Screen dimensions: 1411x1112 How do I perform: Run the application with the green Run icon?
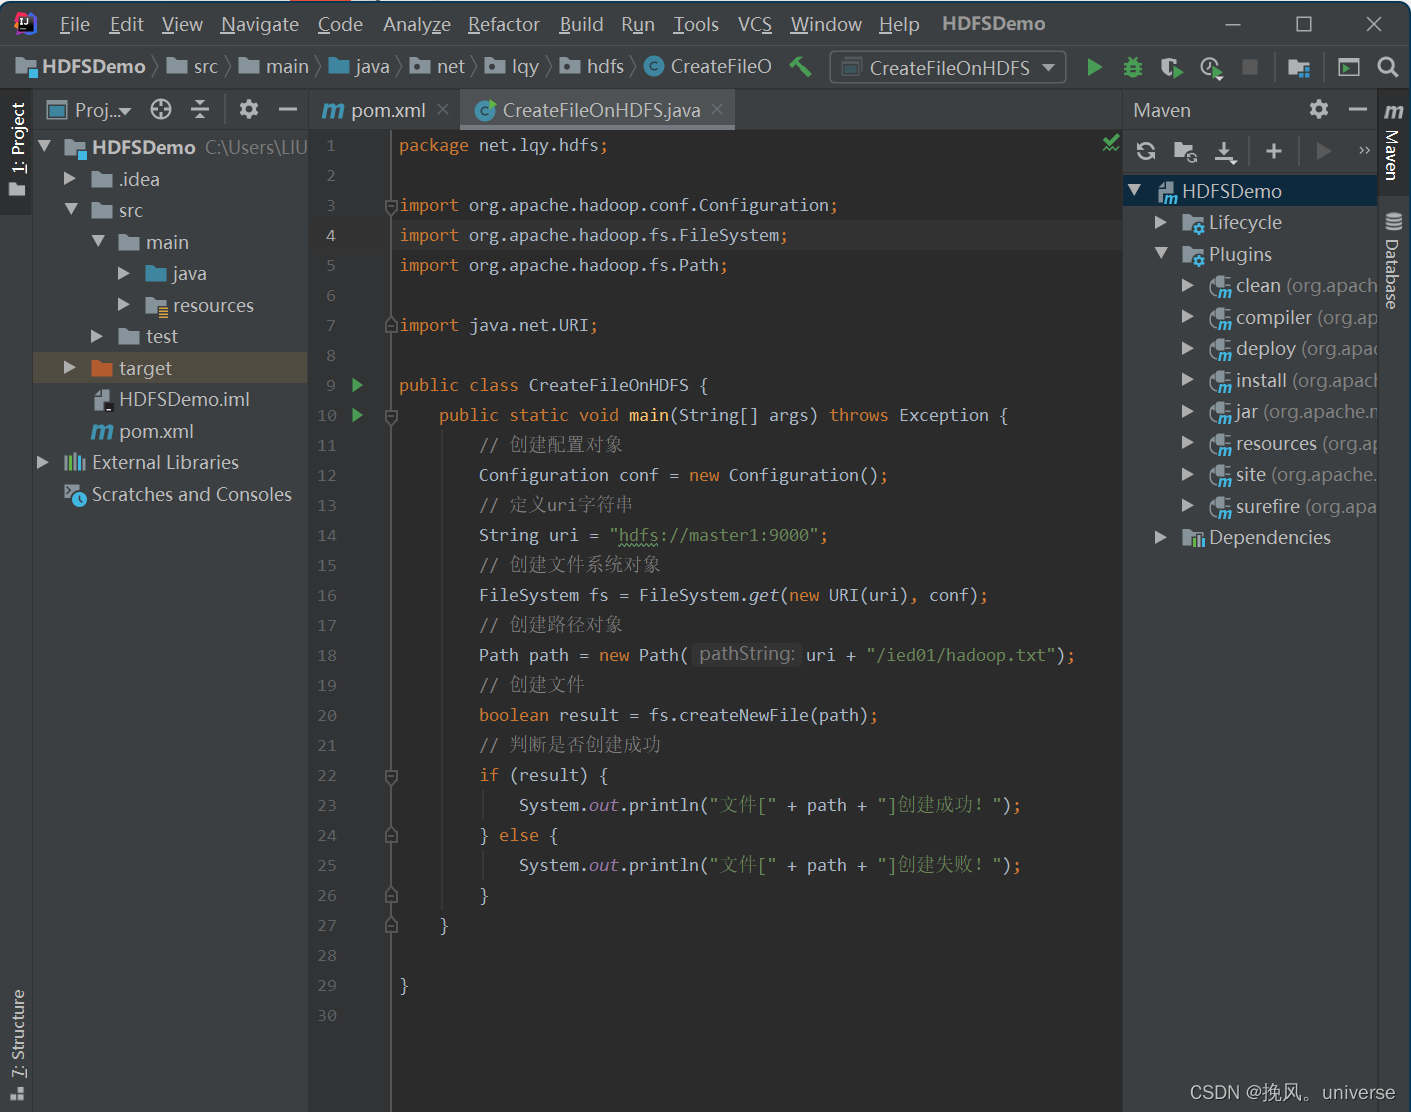click(1094, 67)
